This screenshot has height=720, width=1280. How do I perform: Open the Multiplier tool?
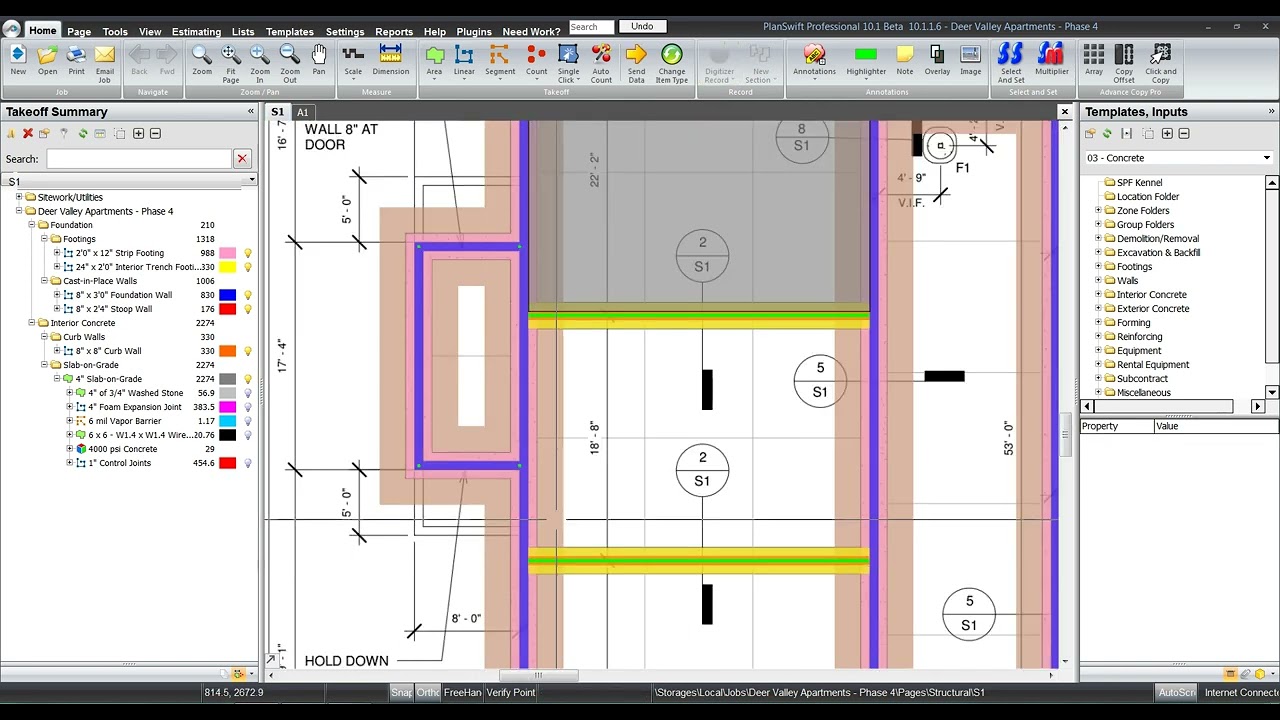[1051, 60]
